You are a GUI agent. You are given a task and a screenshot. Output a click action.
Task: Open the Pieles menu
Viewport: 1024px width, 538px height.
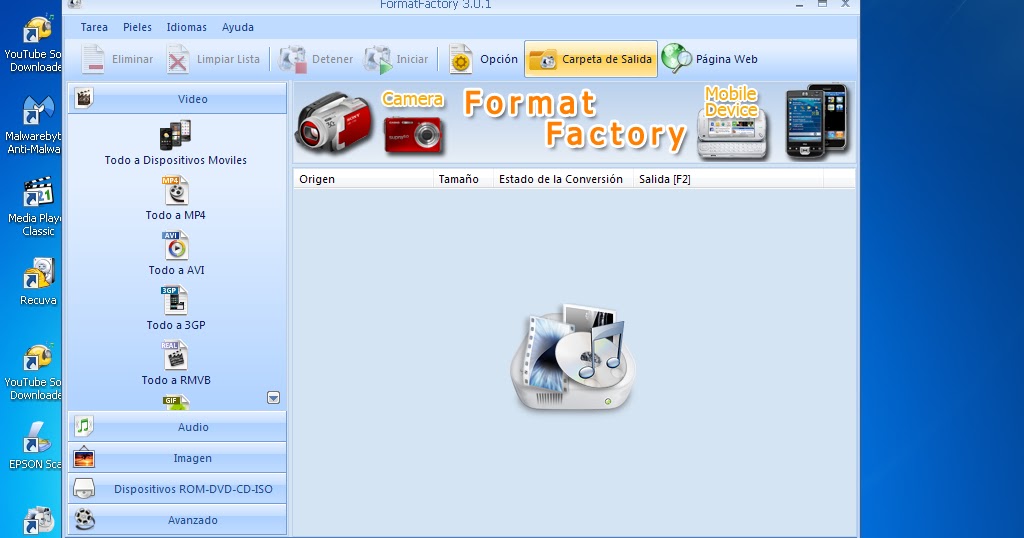(137, 27)
